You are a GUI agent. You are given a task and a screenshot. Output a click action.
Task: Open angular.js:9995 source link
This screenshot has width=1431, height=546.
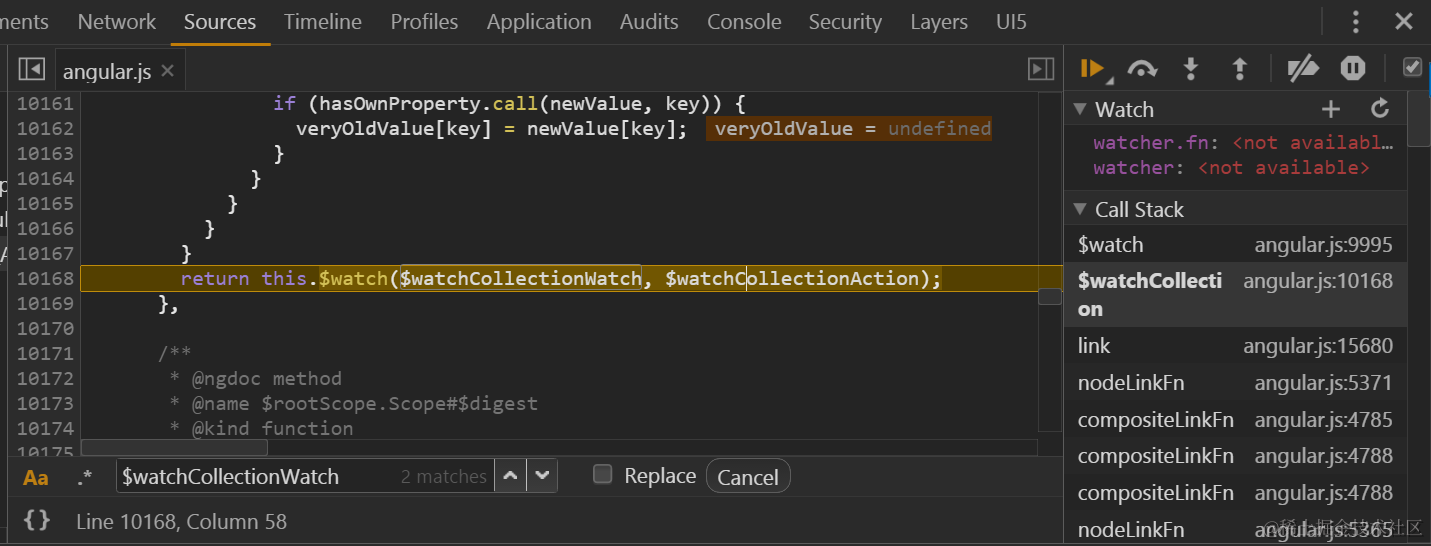1323,245
